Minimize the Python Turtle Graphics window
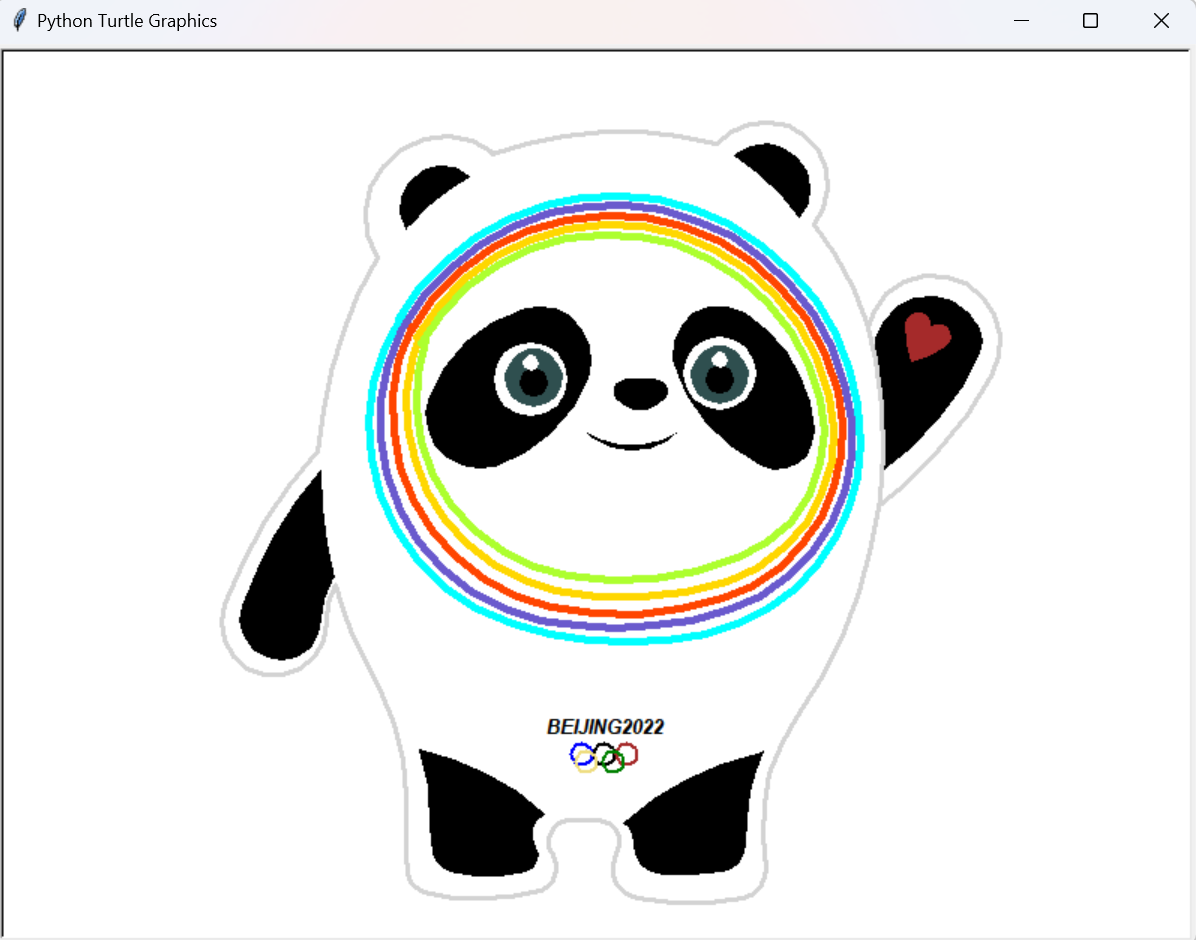Viewport: 1196px width, 940px height. [x=1021, y=21]
